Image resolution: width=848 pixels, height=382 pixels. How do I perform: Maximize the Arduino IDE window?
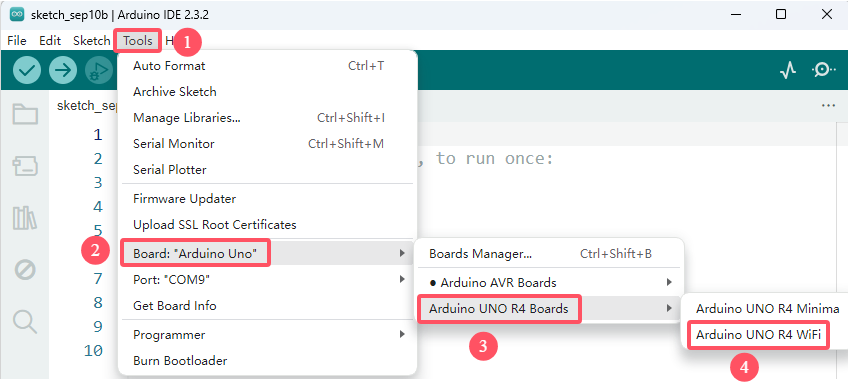tap(780, 15)
